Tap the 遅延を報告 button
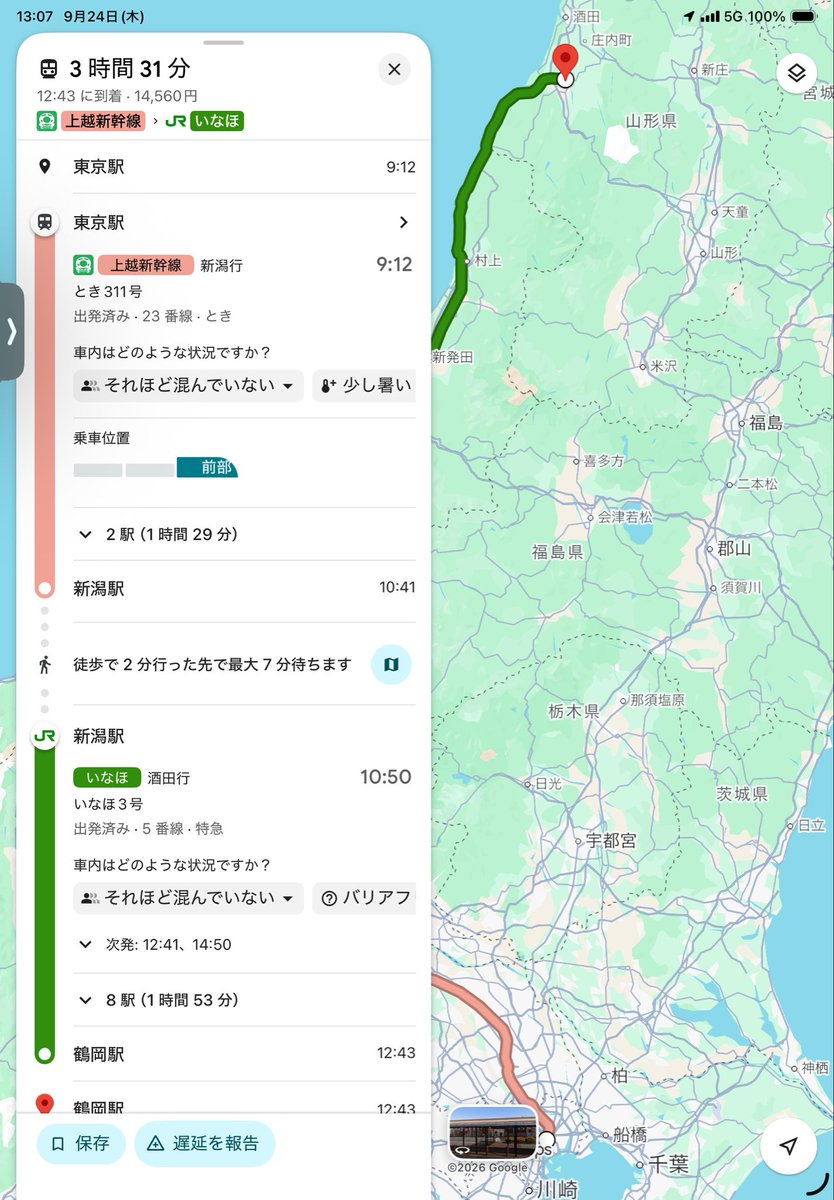The width and height of the screenshot is (834, 1200). coord(204,1143)
